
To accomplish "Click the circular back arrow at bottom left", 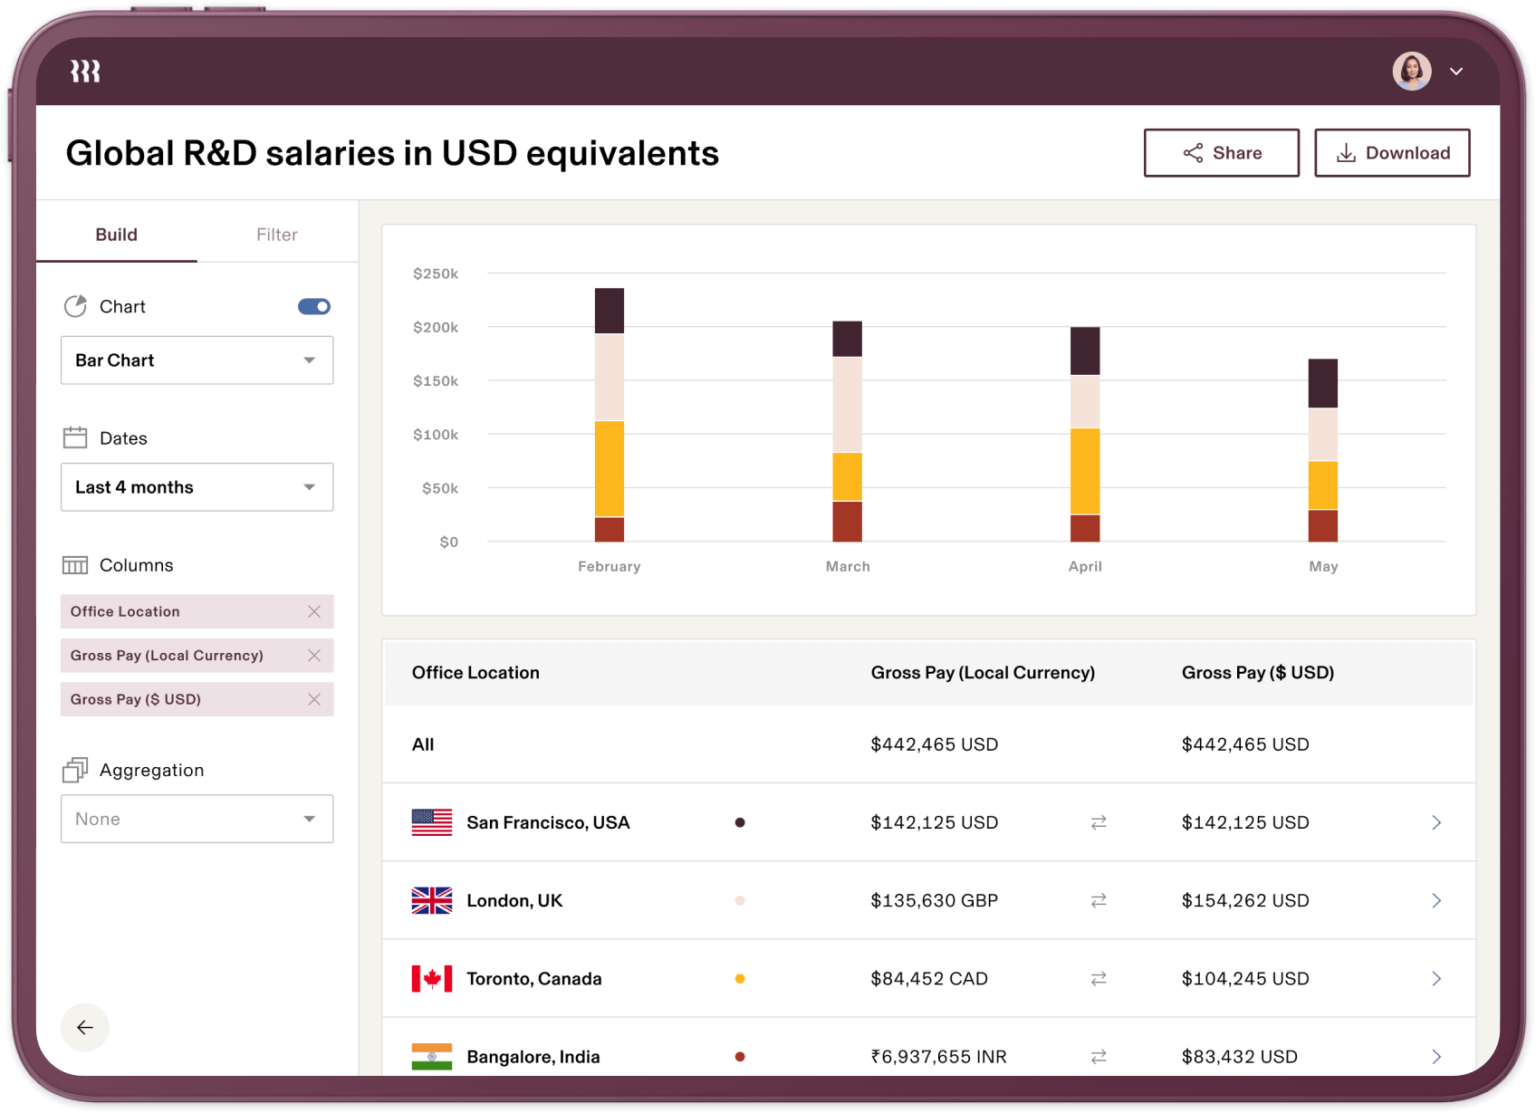I will click(85, 1027).
